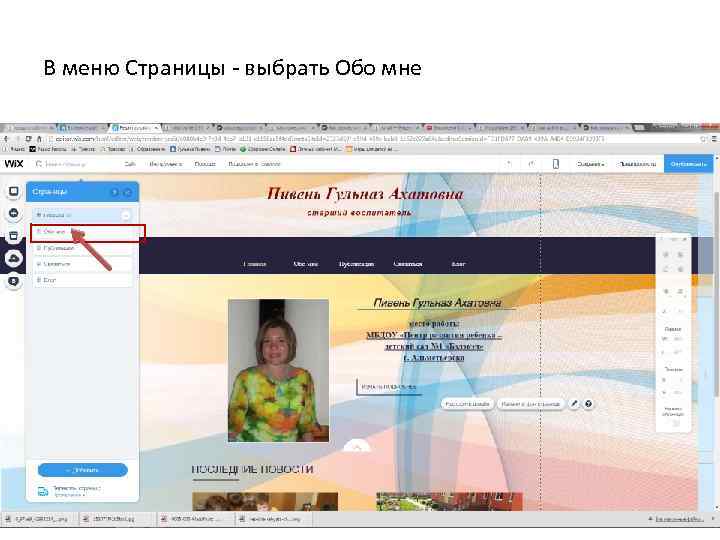Open options for the home page row
Screen dimensions: 720x540
[x=125, y=215]
